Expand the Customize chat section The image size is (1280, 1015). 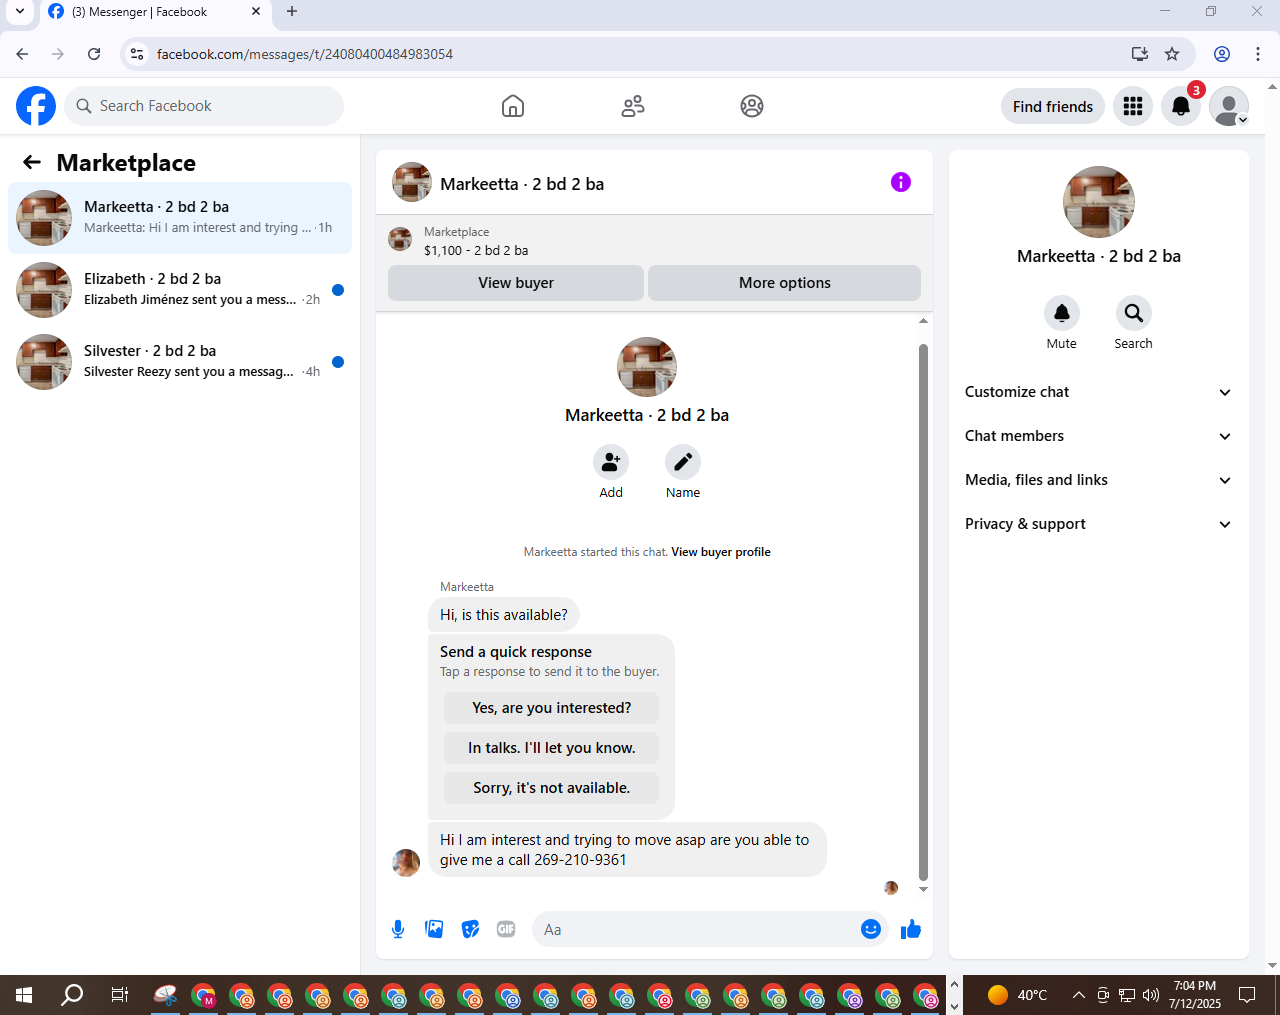(x=1099, y=392)
